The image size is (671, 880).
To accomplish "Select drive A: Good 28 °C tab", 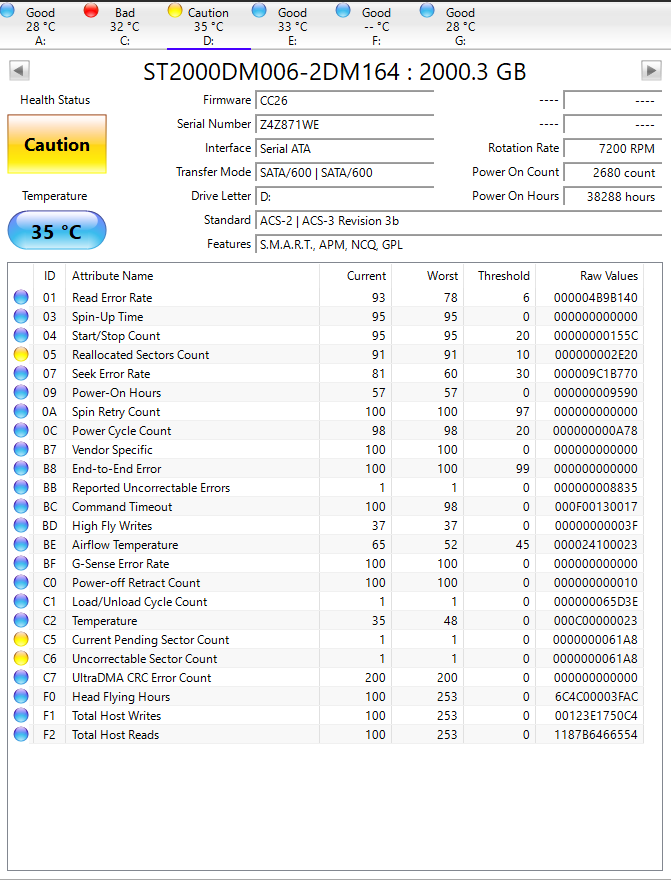I will [x=40, y=26].
